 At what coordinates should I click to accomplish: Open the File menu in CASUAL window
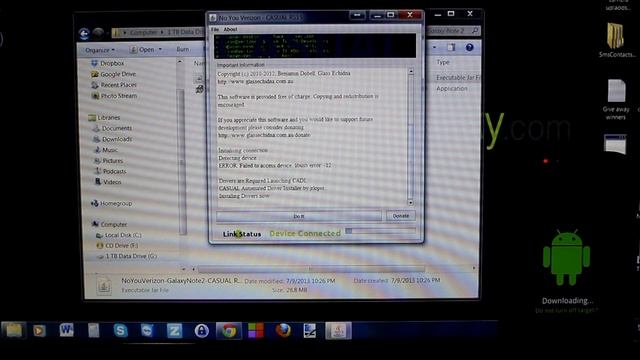(215, 29)
